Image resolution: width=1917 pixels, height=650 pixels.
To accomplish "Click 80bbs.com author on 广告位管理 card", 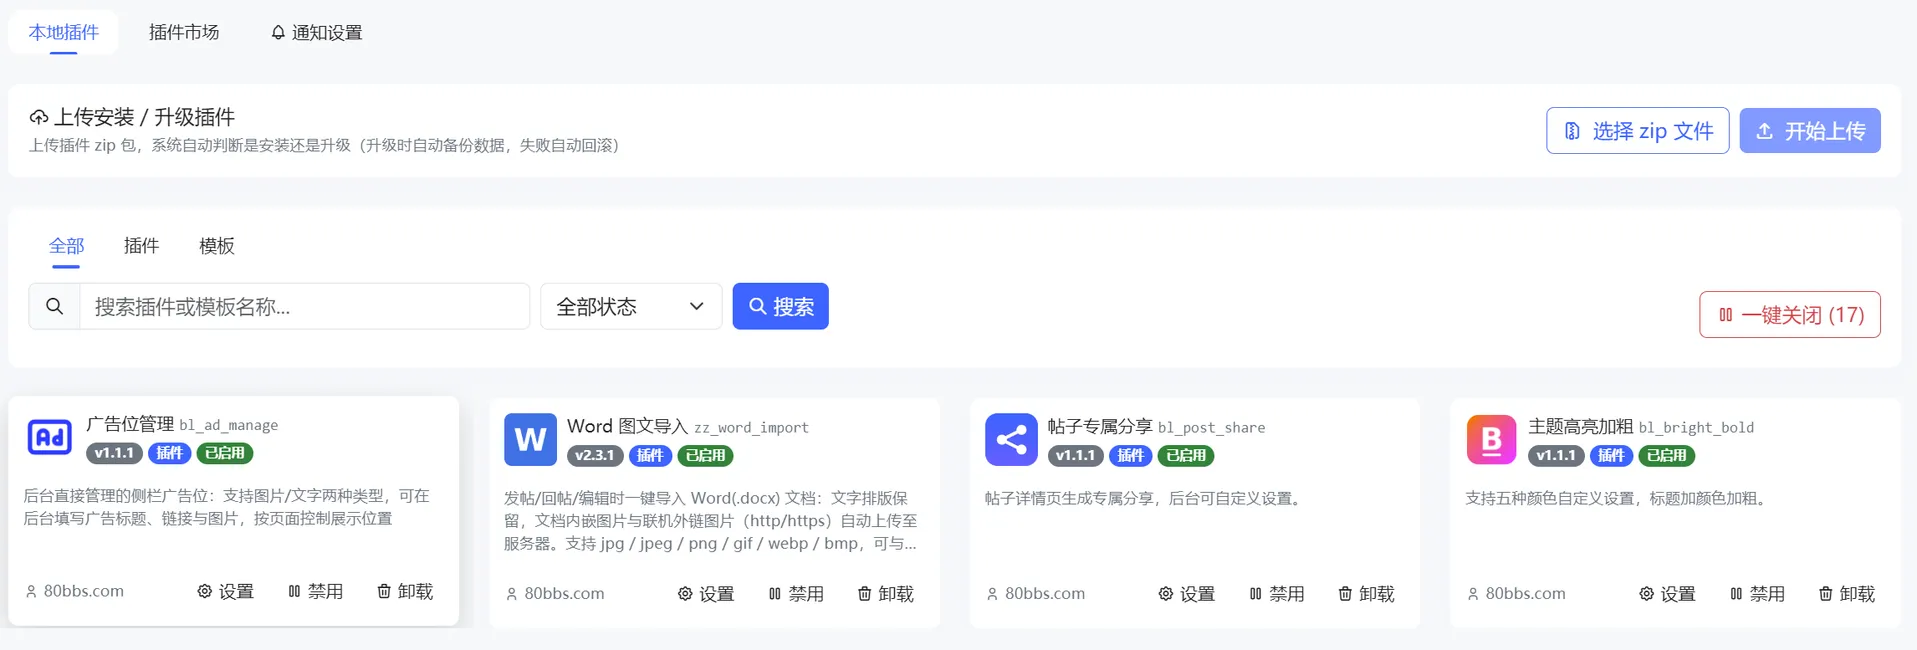I will pos(75,591).
